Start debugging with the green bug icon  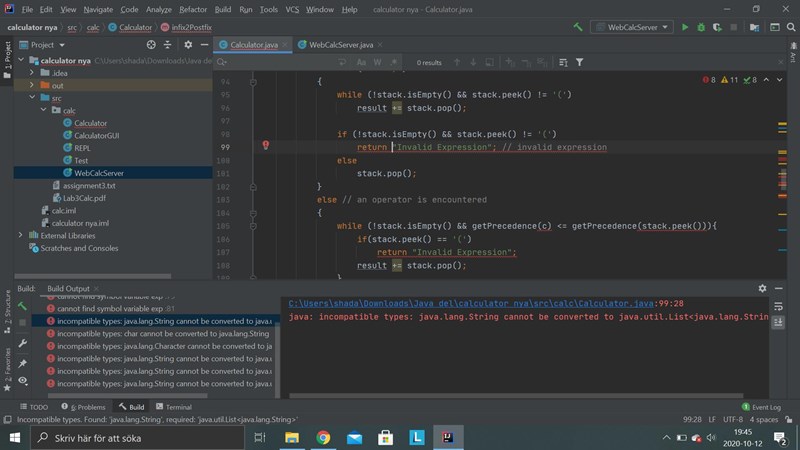(701, 27)
